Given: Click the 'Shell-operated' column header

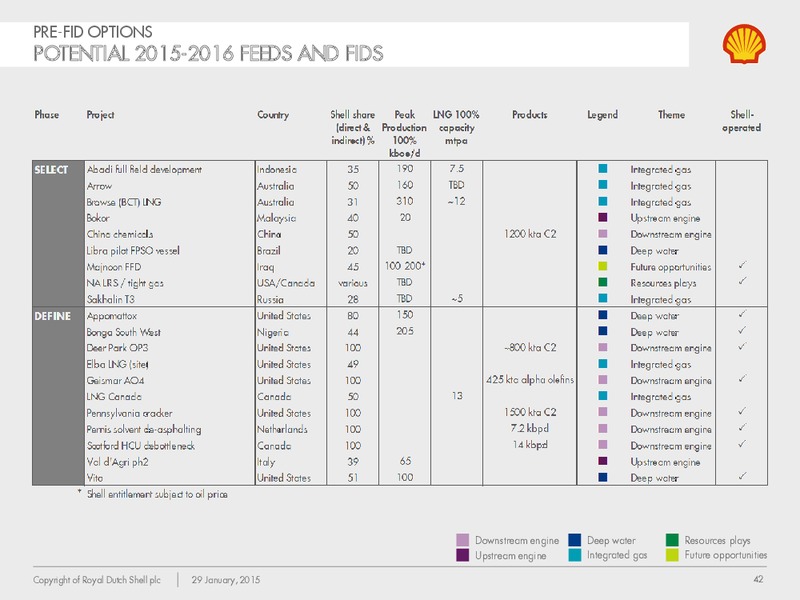Looking at the screenshot, I should pyautogui.click(x=741, y=121).
